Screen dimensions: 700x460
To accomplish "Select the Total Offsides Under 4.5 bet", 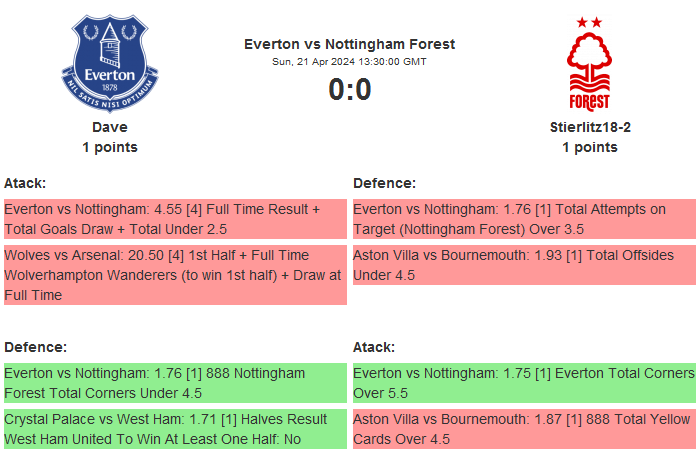I will (523, 265).
